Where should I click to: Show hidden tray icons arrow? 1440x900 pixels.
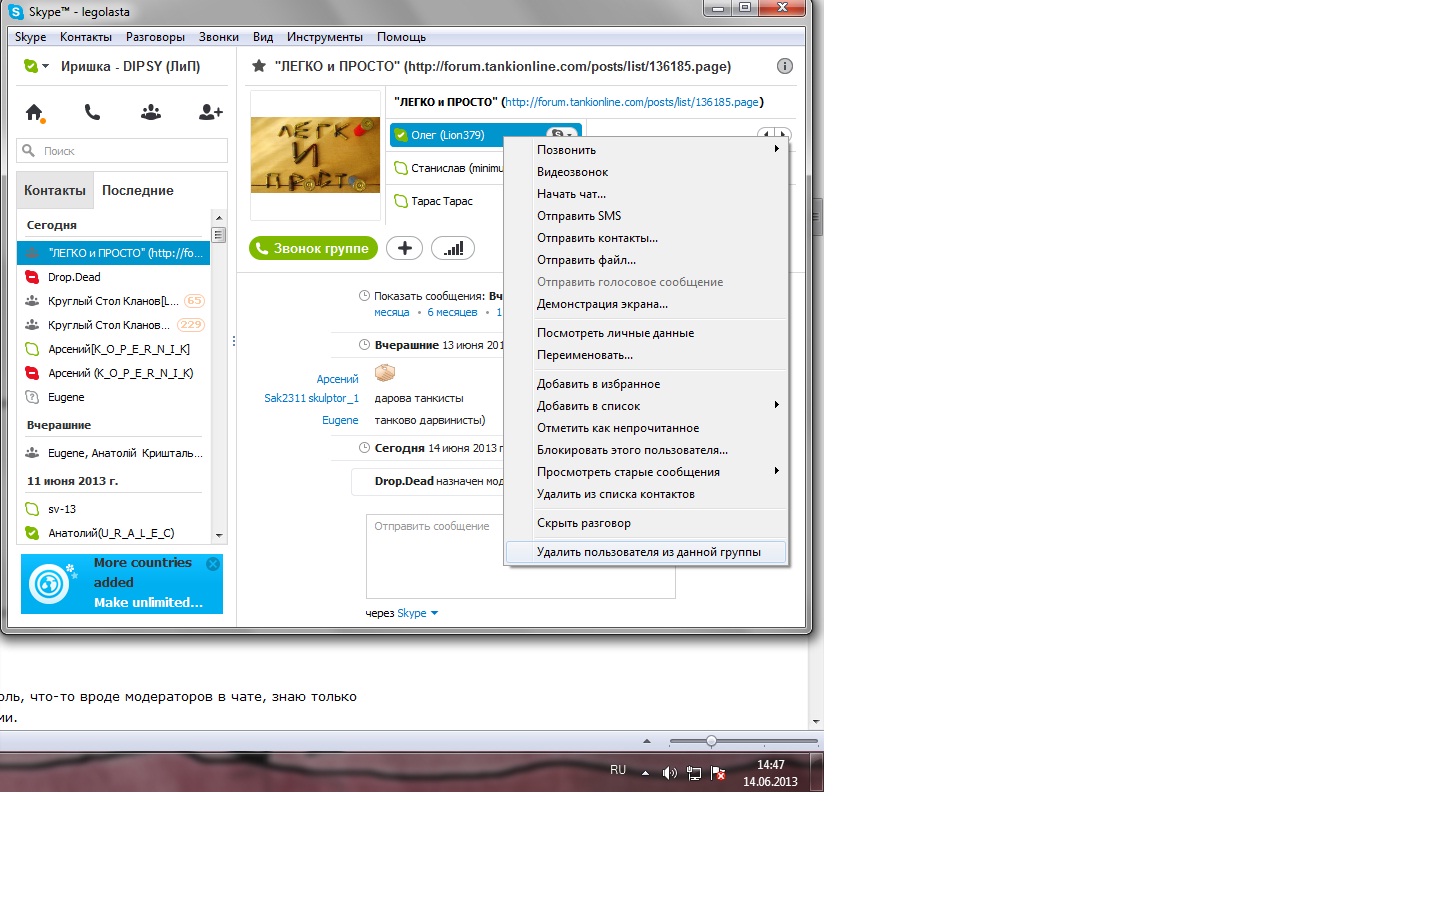[645, 773]
